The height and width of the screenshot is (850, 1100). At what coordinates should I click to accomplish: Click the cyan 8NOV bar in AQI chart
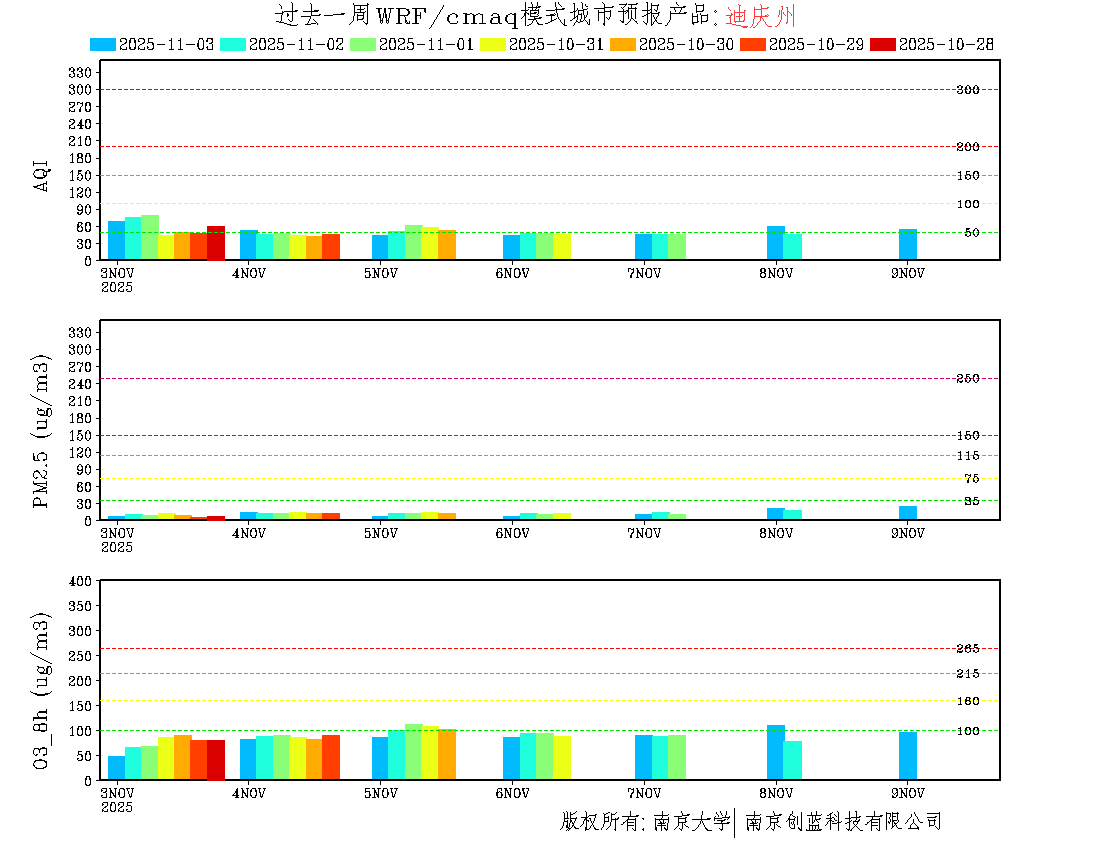pos(792,246)
